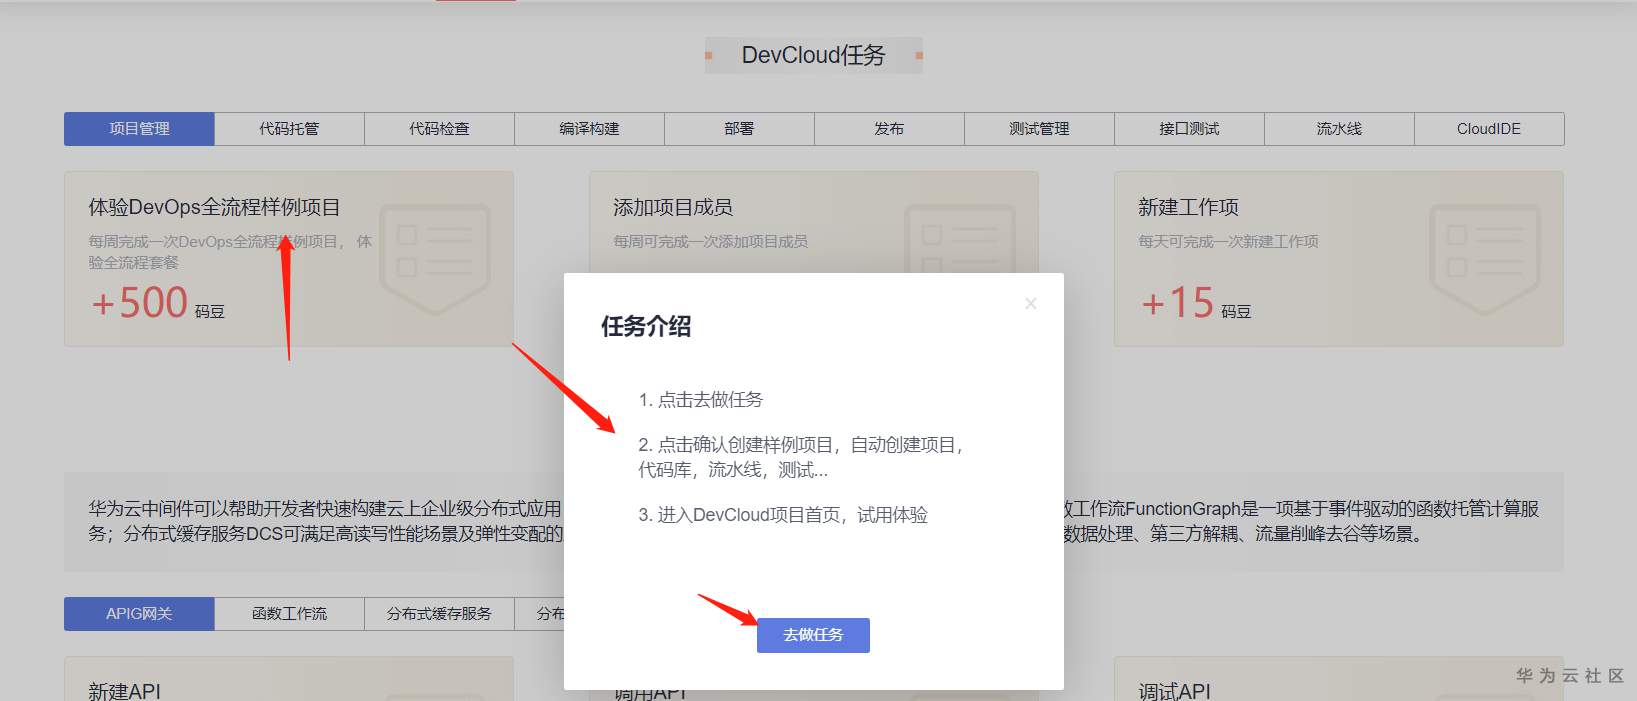Click checklist icon on 体验DevOps card

point(435,258)
